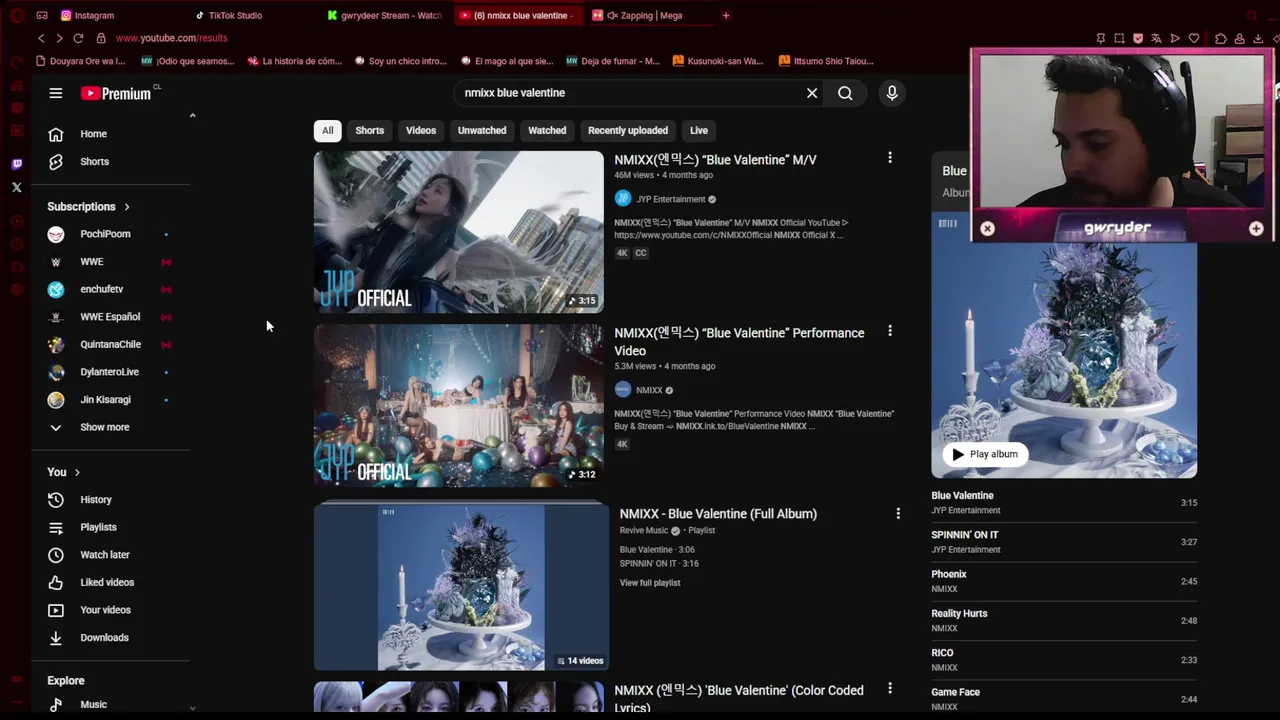Select the Unwatched filter chip
This screenshot has height=720, width=1280.
click(x=482, y=130)
